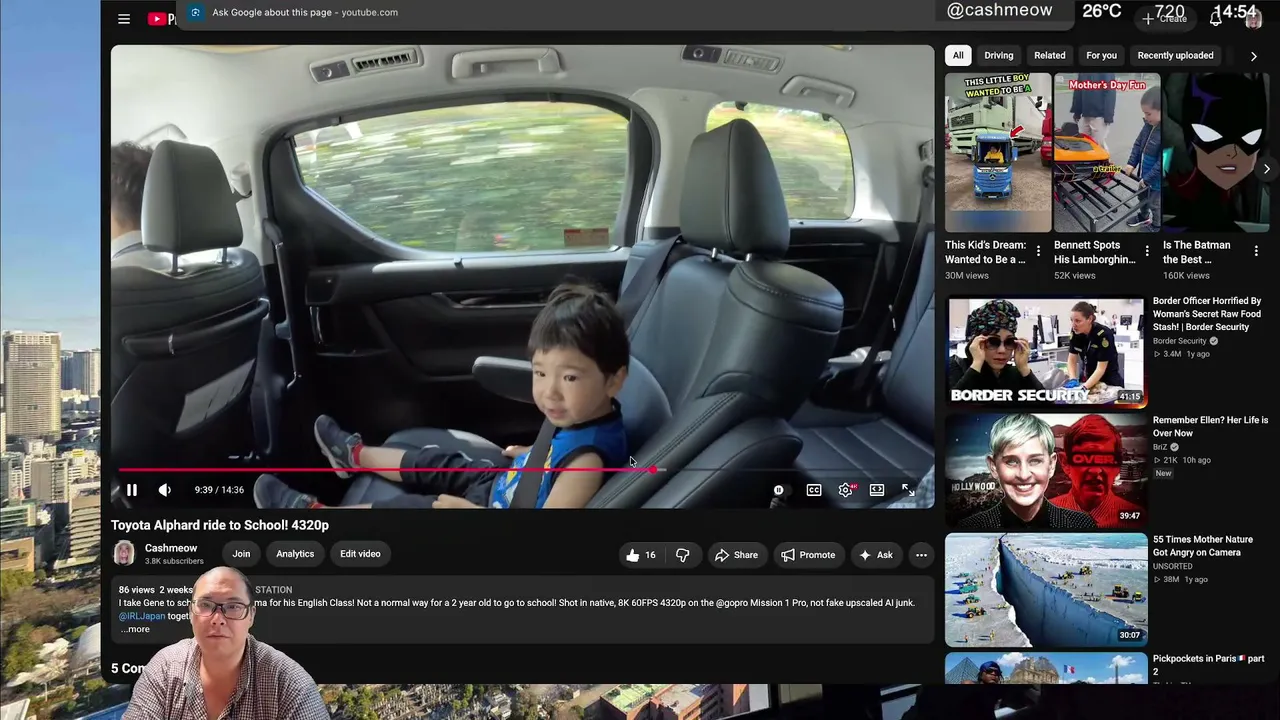Mute the video volume
The image size is (1280, 720).
point(165,490)
